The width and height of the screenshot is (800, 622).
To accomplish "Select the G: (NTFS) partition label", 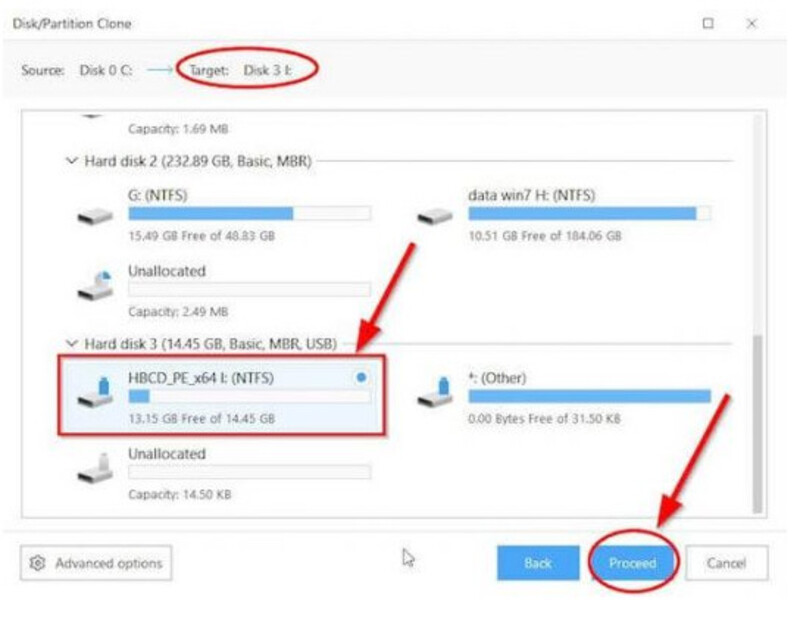I will click(158, 195).
